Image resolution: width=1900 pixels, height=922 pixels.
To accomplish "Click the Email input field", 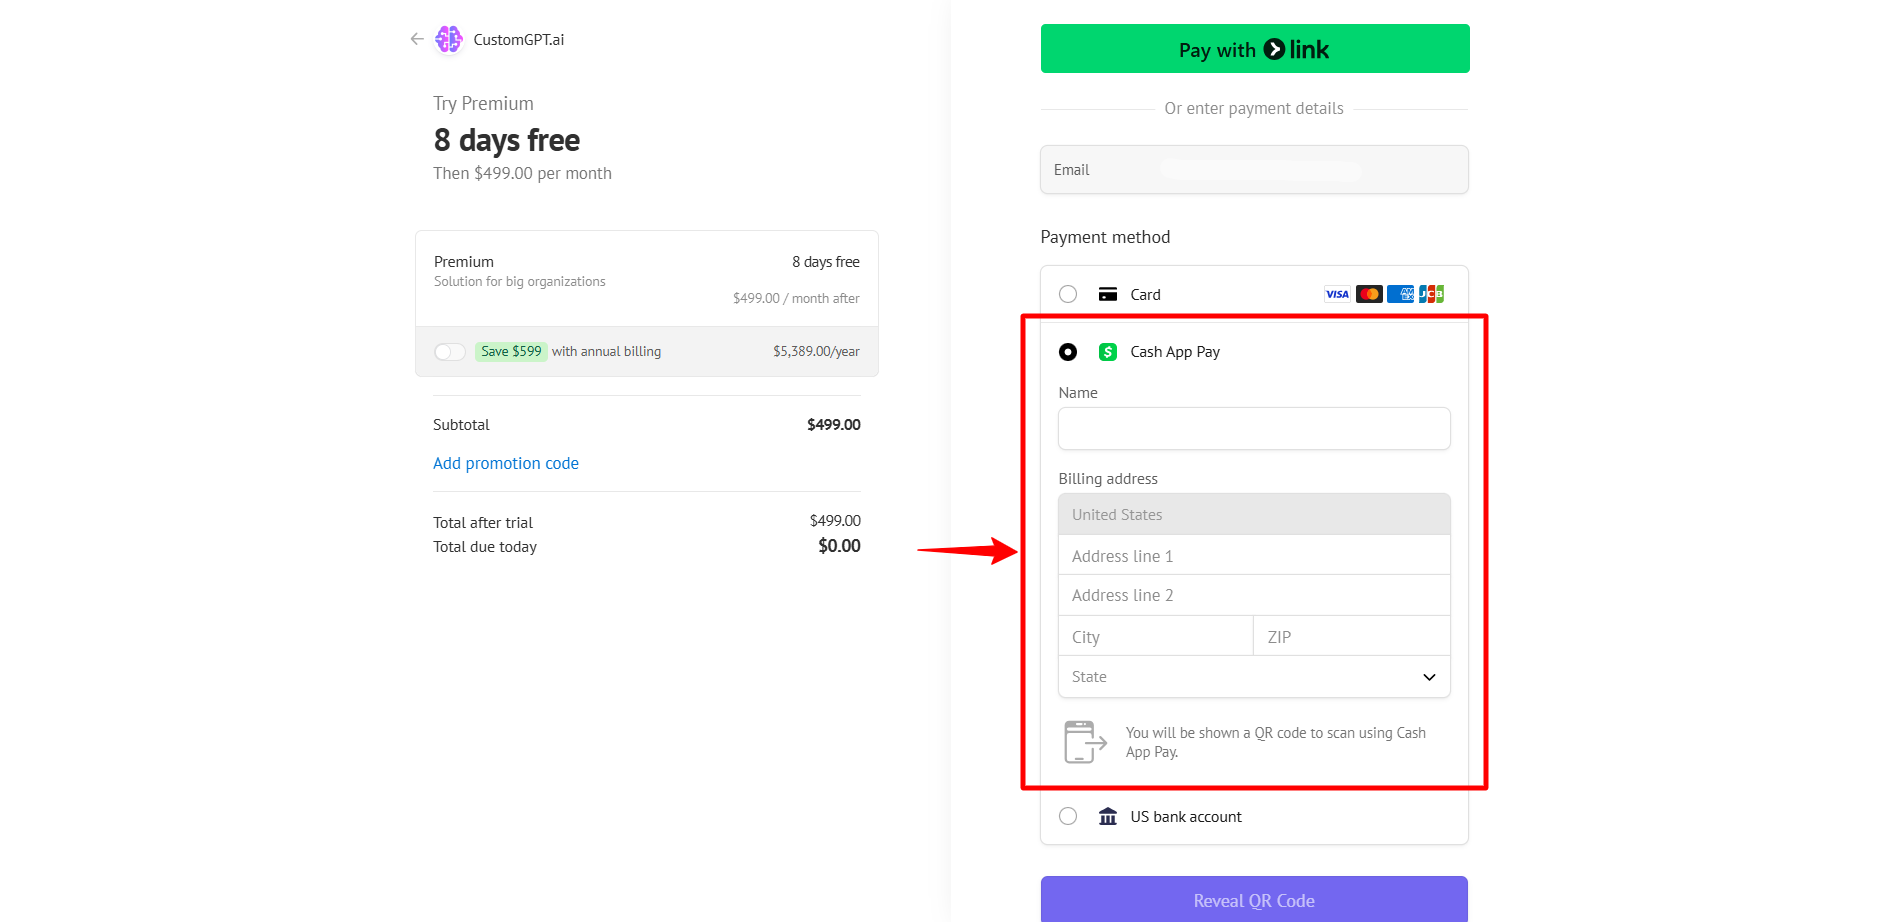I will (x=1254, y=170).
